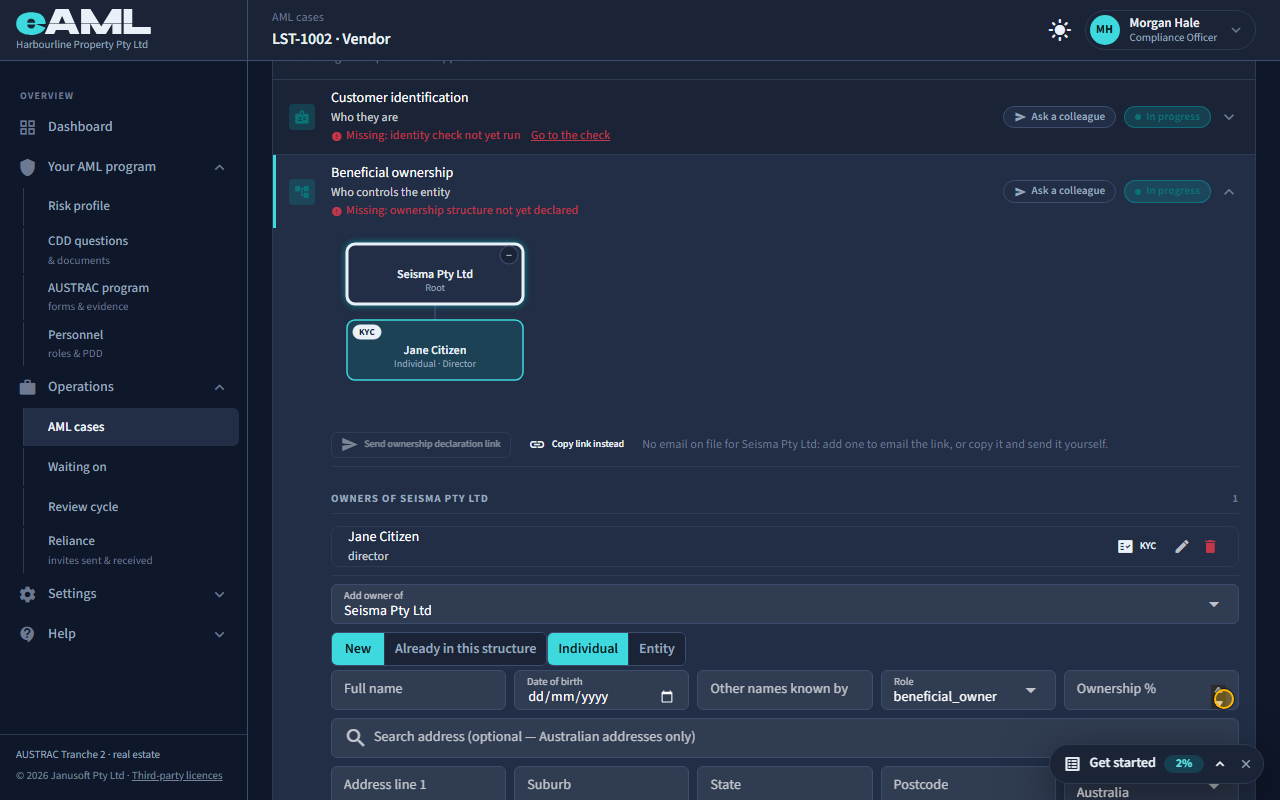Open the Role beneficial_owner dropdown
The width and height of the screenshot is (1280, 800).
point(968,690)
